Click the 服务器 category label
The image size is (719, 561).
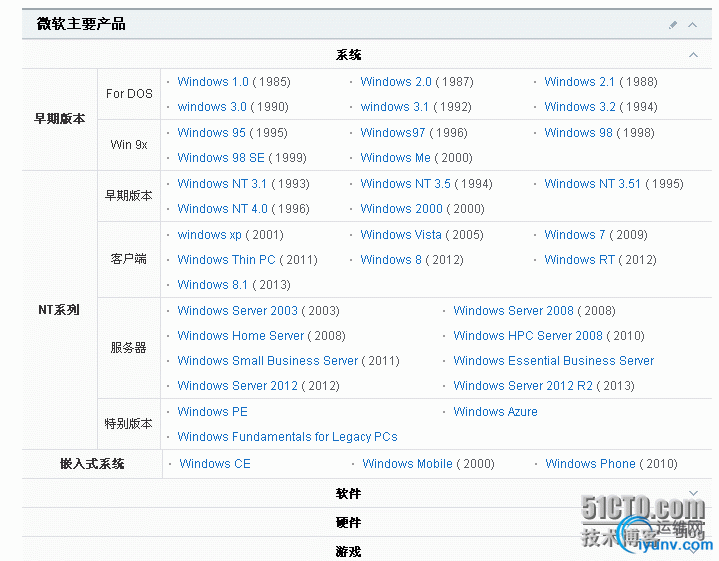tap(128, 348)
